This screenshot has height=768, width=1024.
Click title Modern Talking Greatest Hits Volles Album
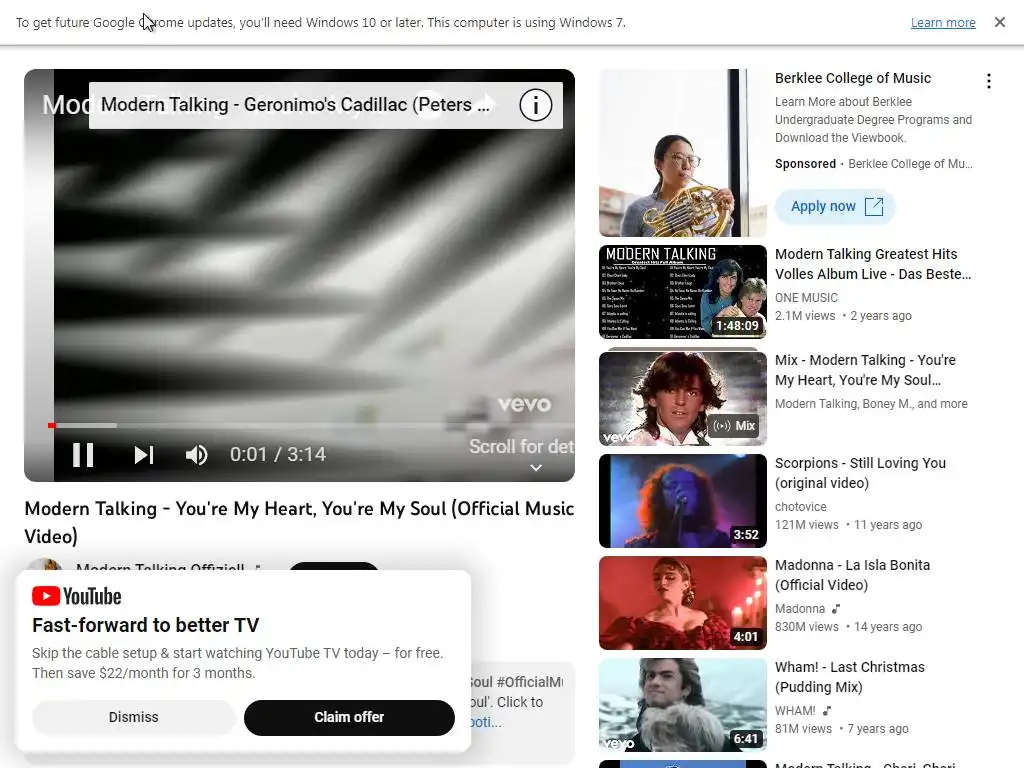(x=873, y=264)
